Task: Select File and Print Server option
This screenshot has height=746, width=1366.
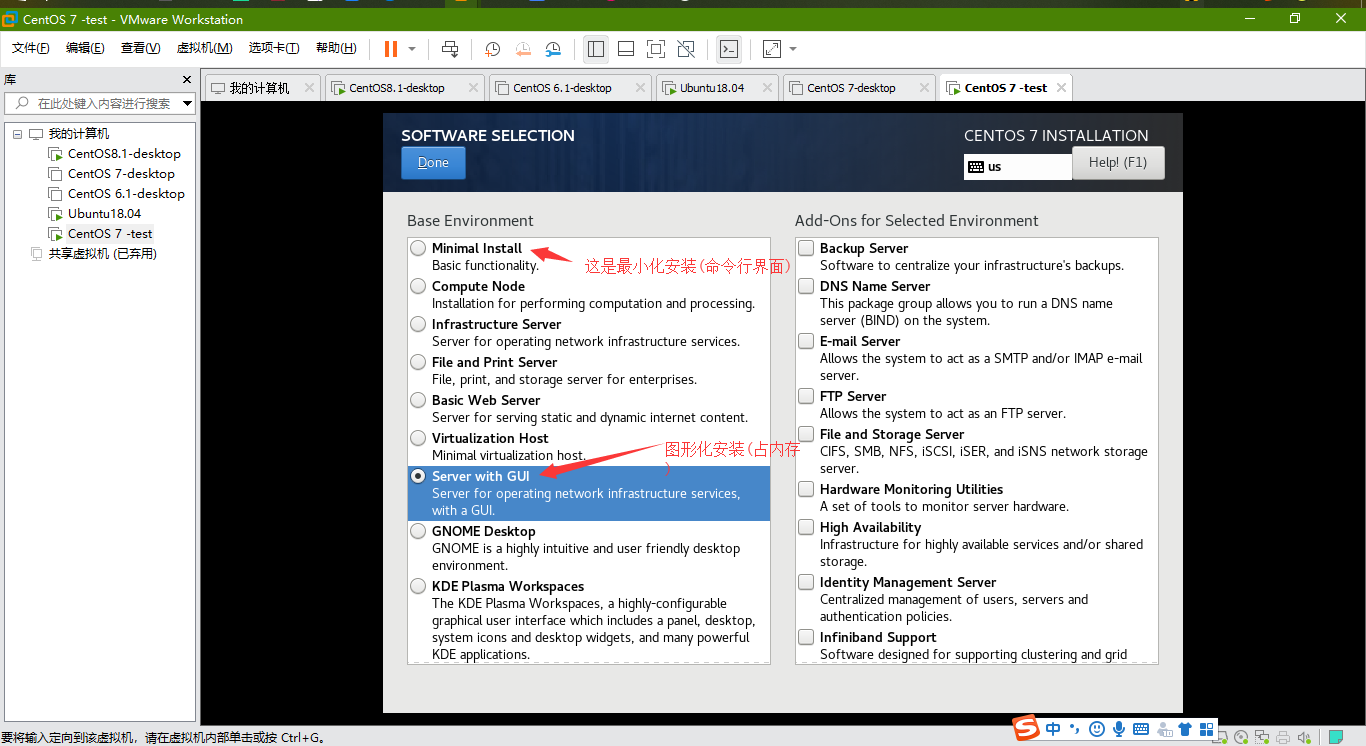Action: pyautogui.click(x=418, y=362)
